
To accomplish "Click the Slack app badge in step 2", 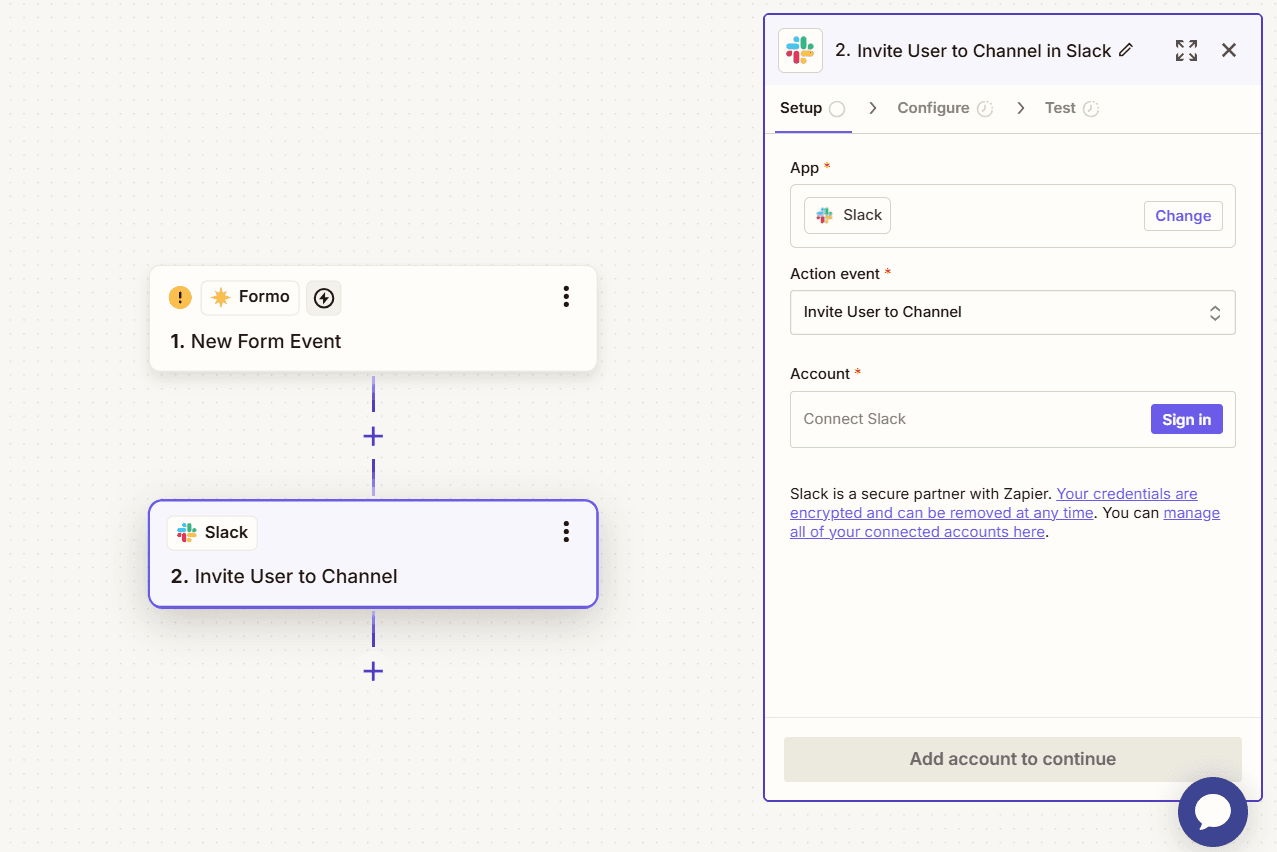I will [212, 533].
